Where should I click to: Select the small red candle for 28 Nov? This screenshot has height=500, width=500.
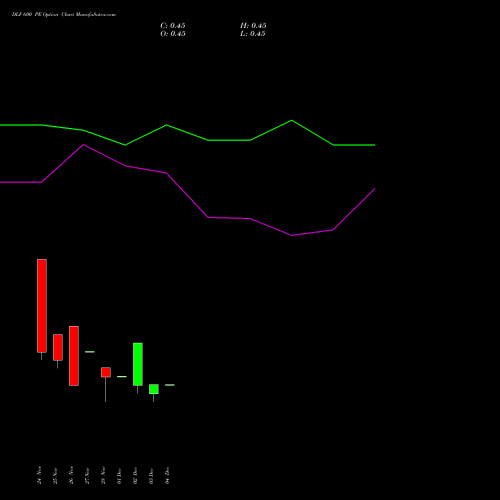106,372
